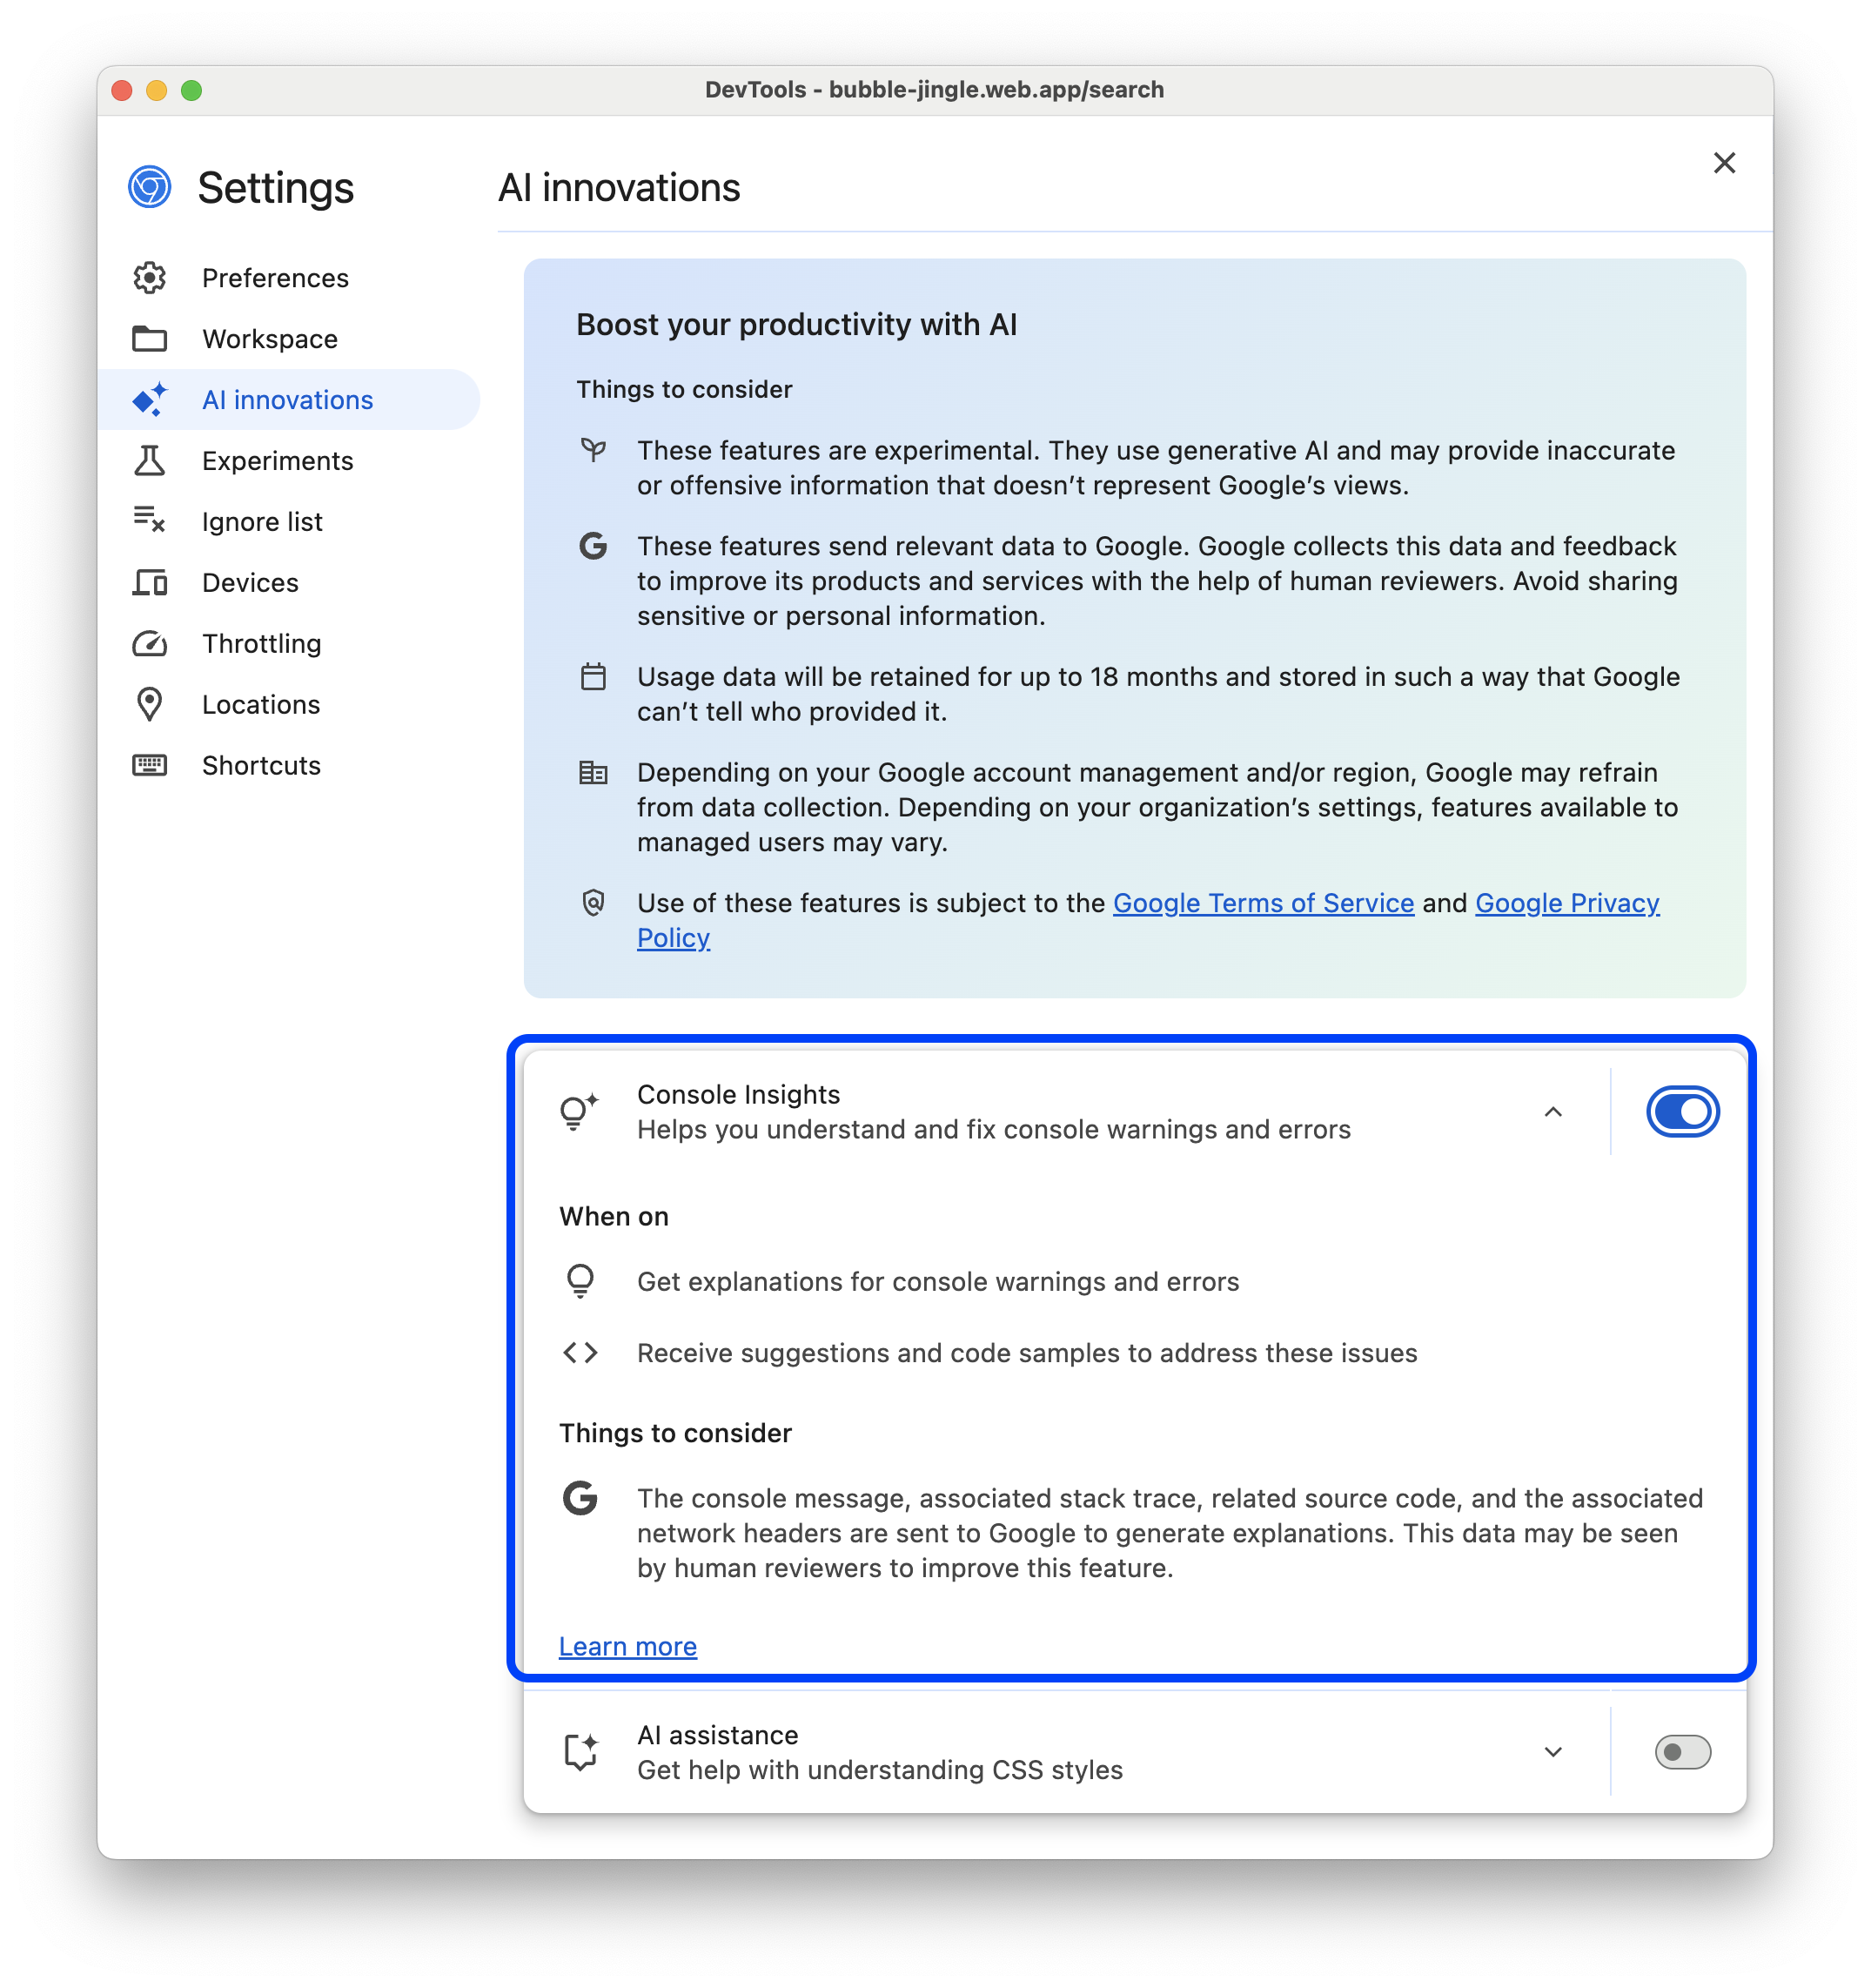1871x1988 pixels.
Task: Click the Preferences gear icon
Action: 151,276
